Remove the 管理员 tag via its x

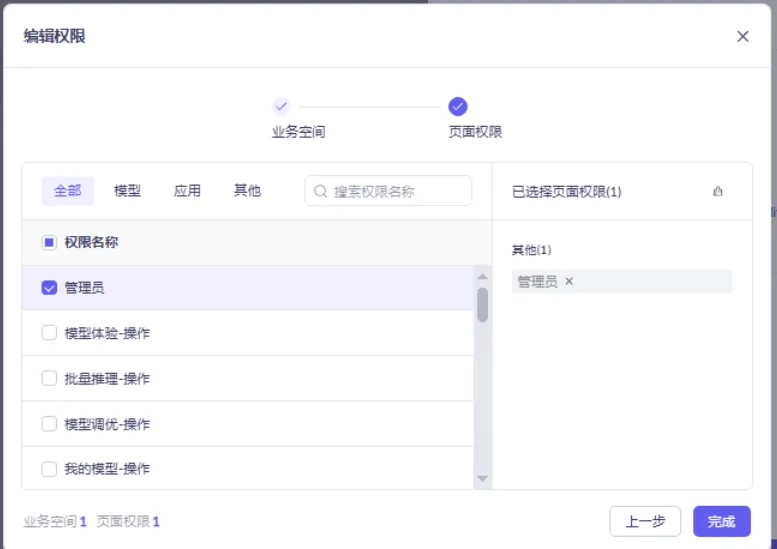coord(569,281)
